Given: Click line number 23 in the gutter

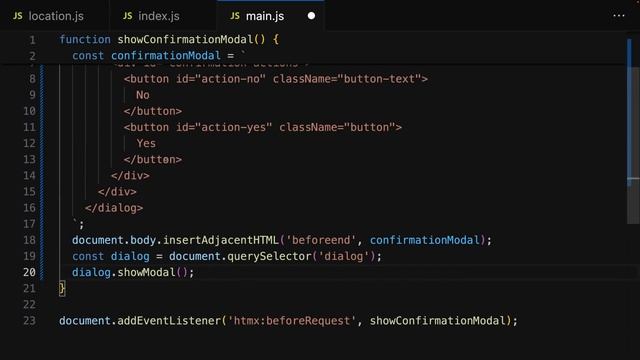Looking at the screenshot, I should (x=29, y=321).
